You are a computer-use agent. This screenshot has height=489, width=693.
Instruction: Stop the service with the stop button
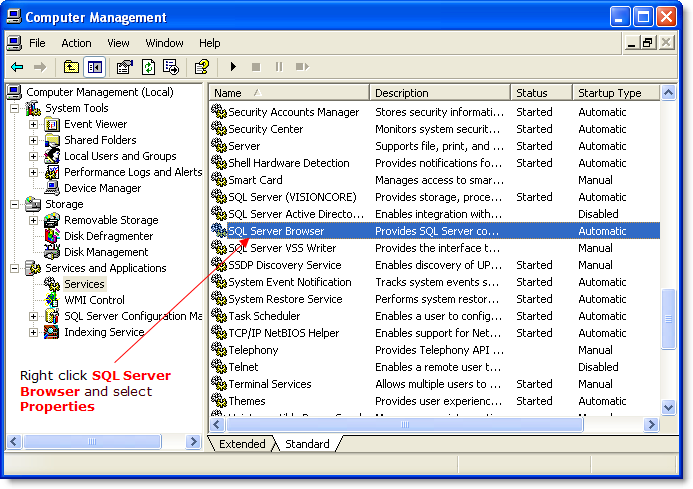[256, 67]
